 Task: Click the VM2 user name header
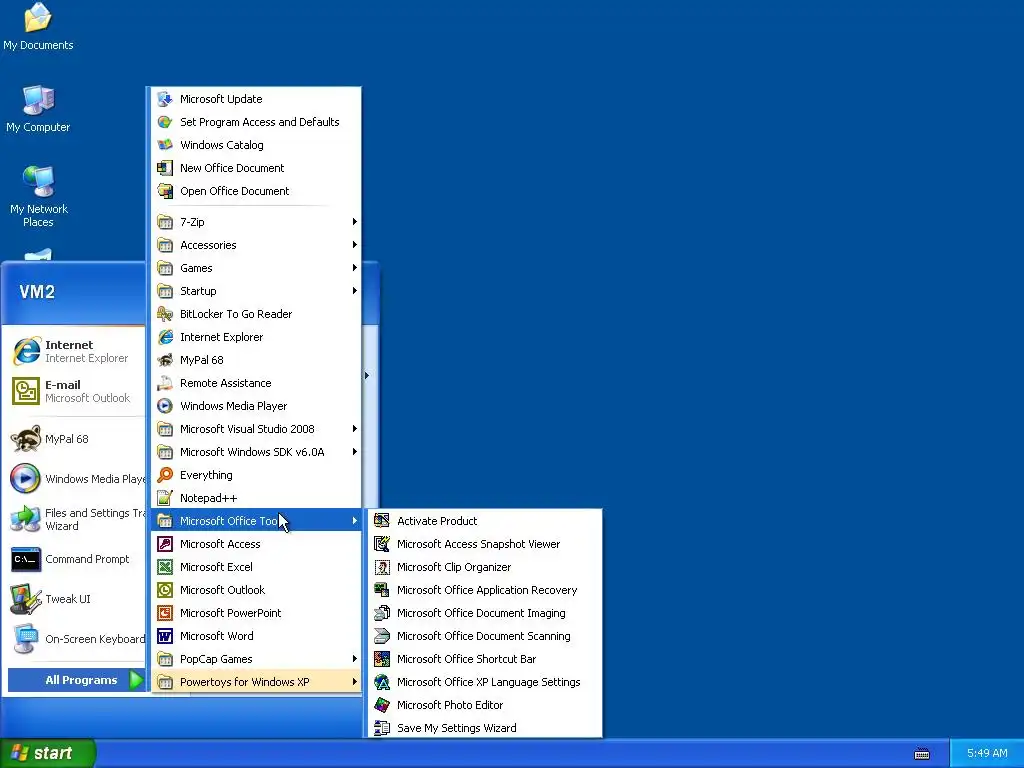point(37,292)
